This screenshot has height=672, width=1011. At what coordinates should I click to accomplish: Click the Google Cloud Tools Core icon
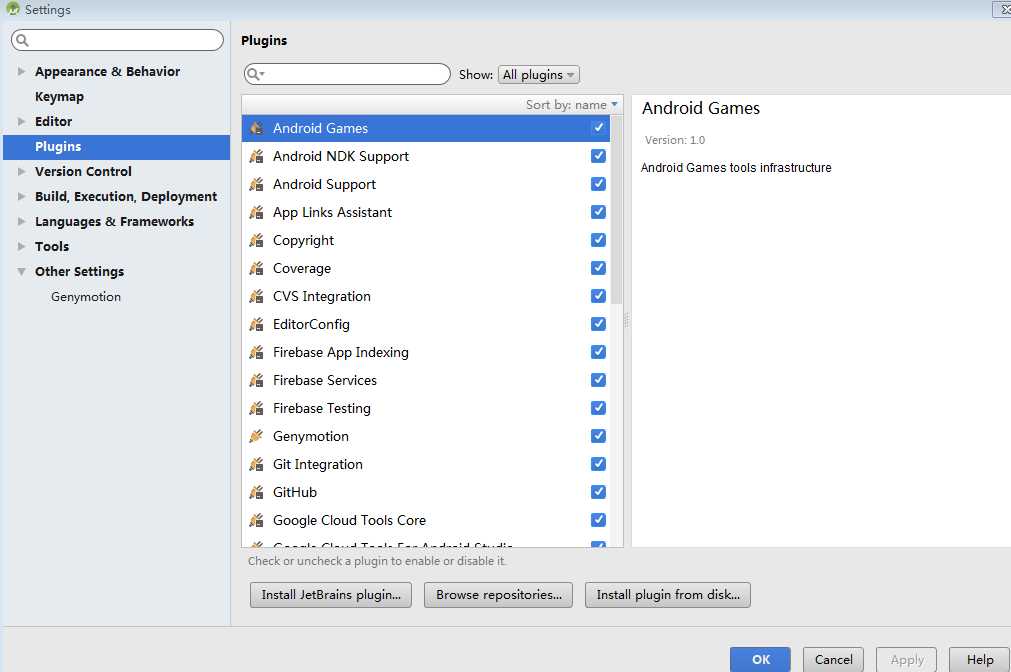[x=257, y=520]
